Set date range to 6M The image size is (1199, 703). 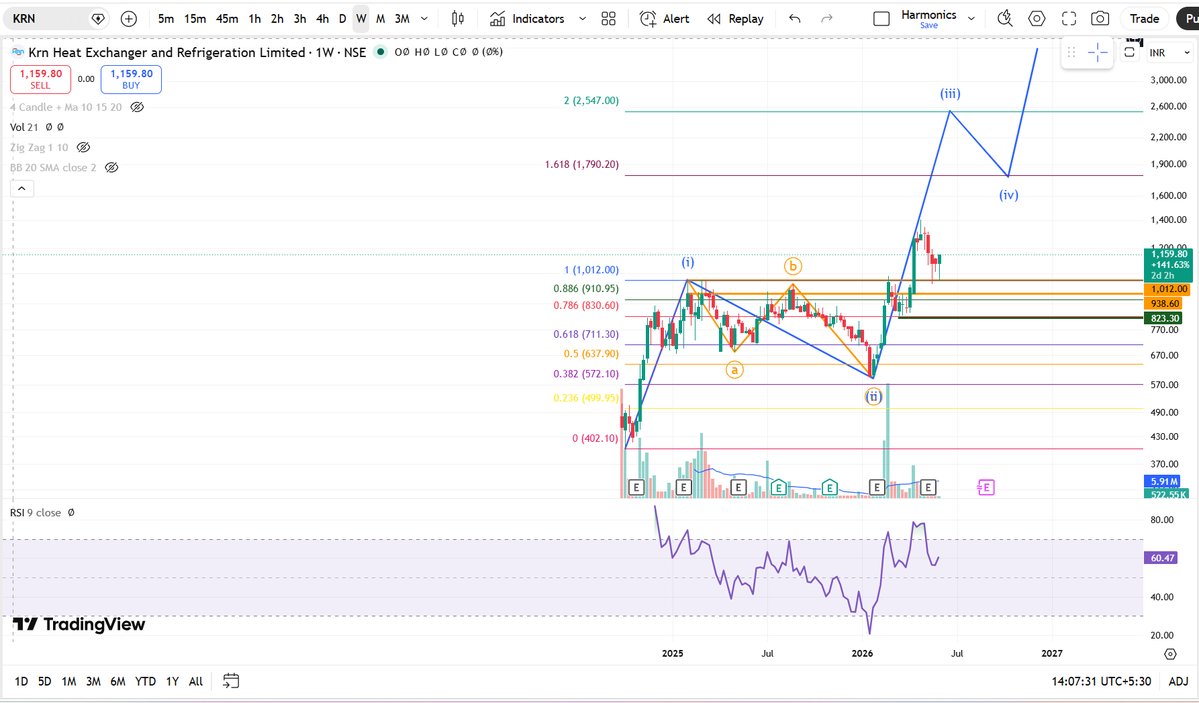pos(118,681)
